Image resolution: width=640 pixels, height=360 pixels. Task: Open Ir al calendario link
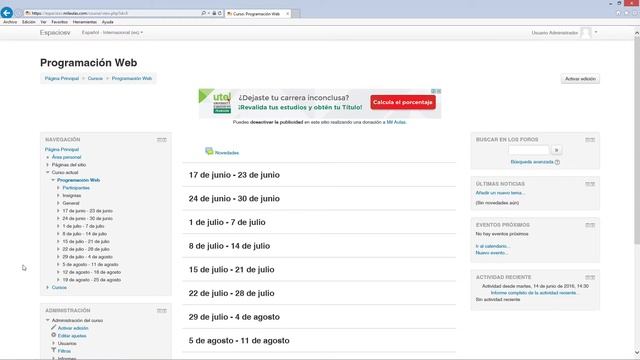tap(493, 246)
